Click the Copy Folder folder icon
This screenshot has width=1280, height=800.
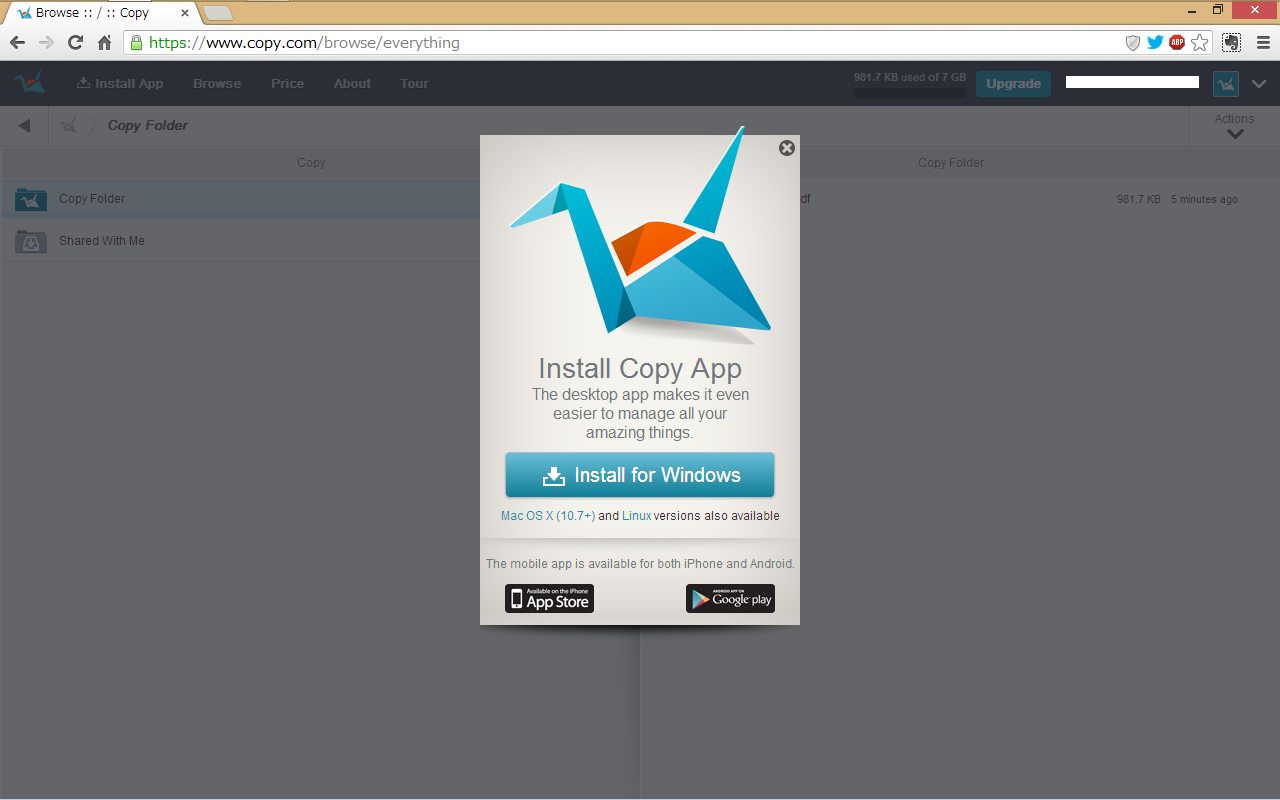pos(31,199)
